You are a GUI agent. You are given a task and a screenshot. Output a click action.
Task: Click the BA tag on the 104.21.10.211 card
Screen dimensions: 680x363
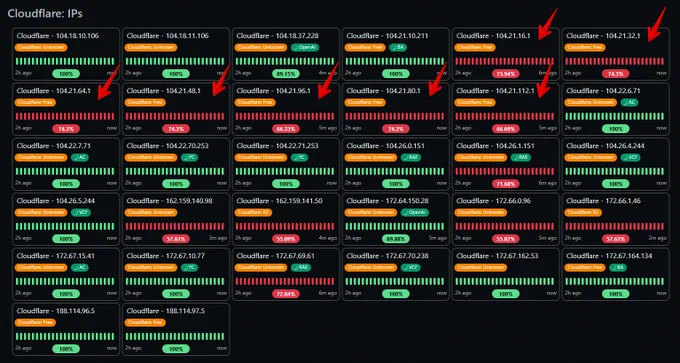click(x=398, y=47)
